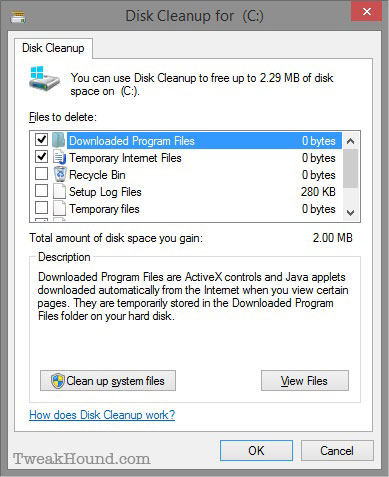This screenshot has height=477, width=389.
Task: Select the Downloaded Program Files folder icon
Action: (59, 140)
